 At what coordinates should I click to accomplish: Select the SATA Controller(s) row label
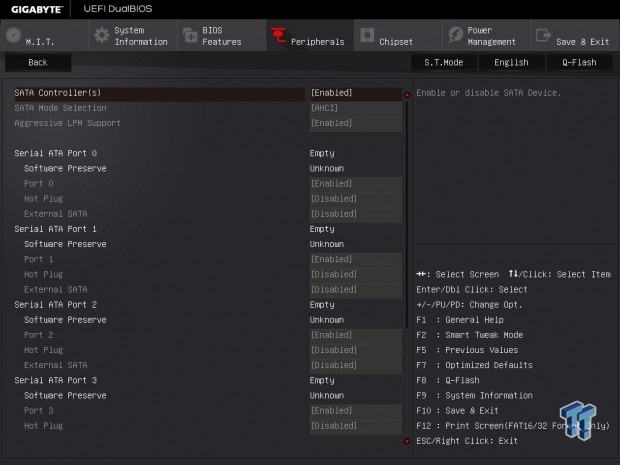[58, 93]
